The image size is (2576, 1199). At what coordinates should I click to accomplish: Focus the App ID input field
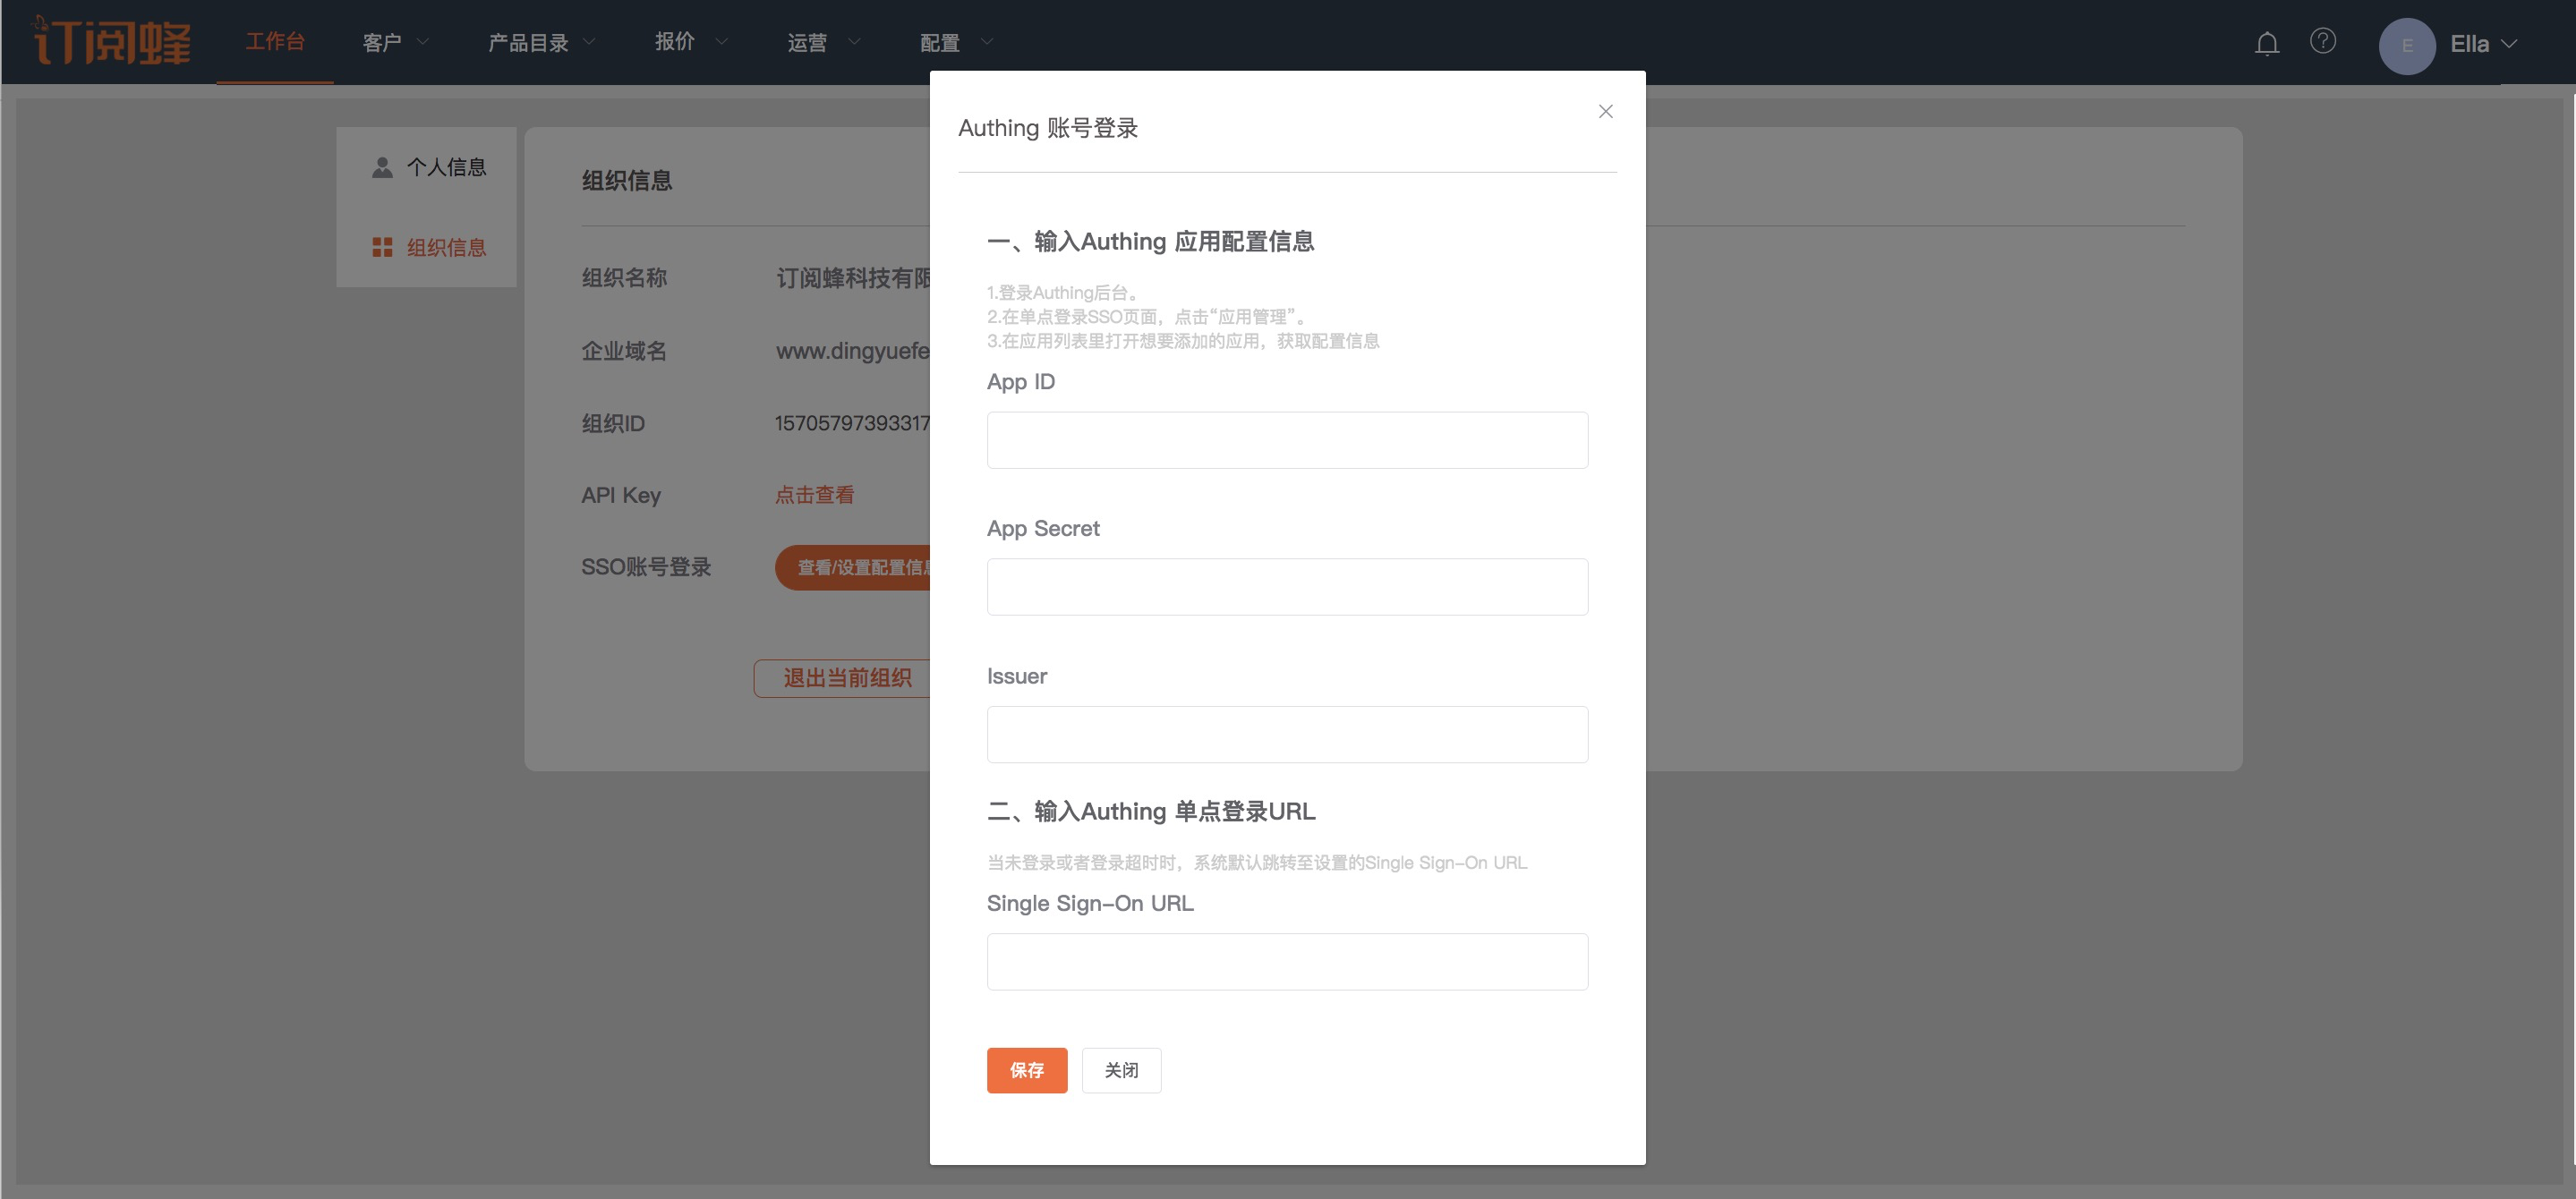[x=1287, y=440]
